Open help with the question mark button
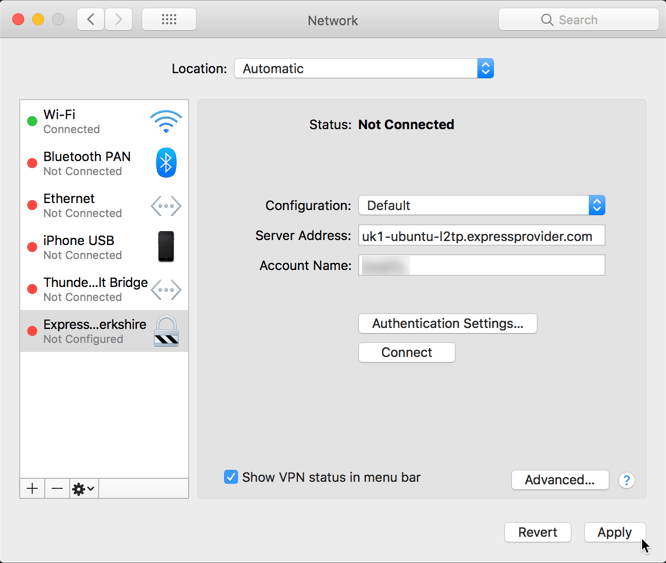The image size is (666, 563). tap(626, 480)
